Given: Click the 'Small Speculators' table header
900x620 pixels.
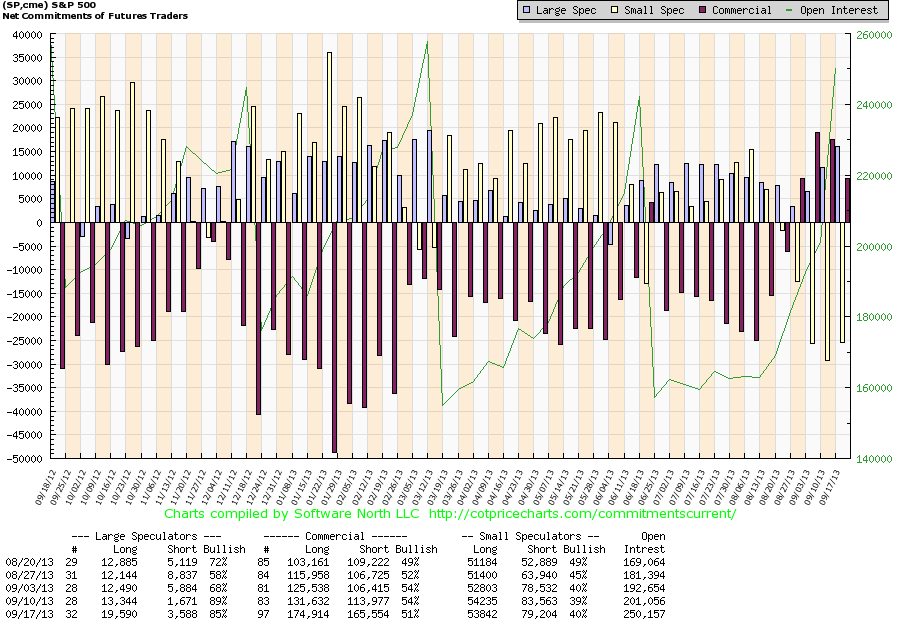Looking at the screenshot, I should (x=530, y=536).
